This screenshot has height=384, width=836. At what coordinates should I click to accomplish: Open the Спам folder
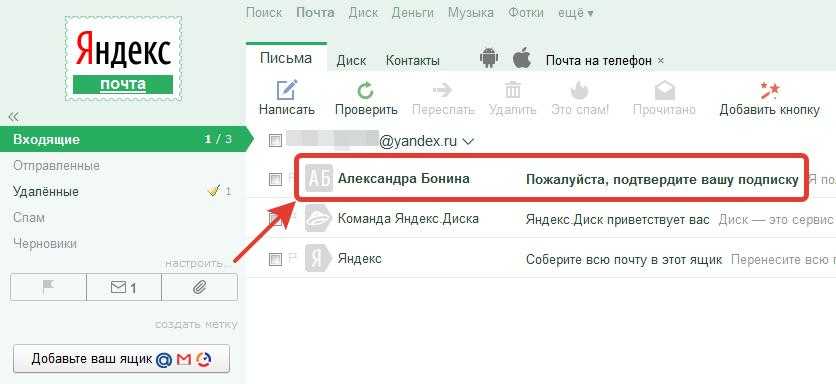tap(29, 218)
